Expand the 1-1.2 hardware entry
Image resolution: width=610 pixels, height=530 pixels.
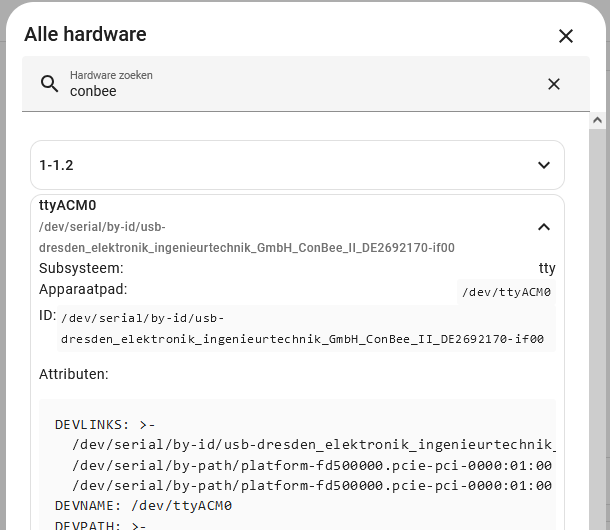coord(544,165)
